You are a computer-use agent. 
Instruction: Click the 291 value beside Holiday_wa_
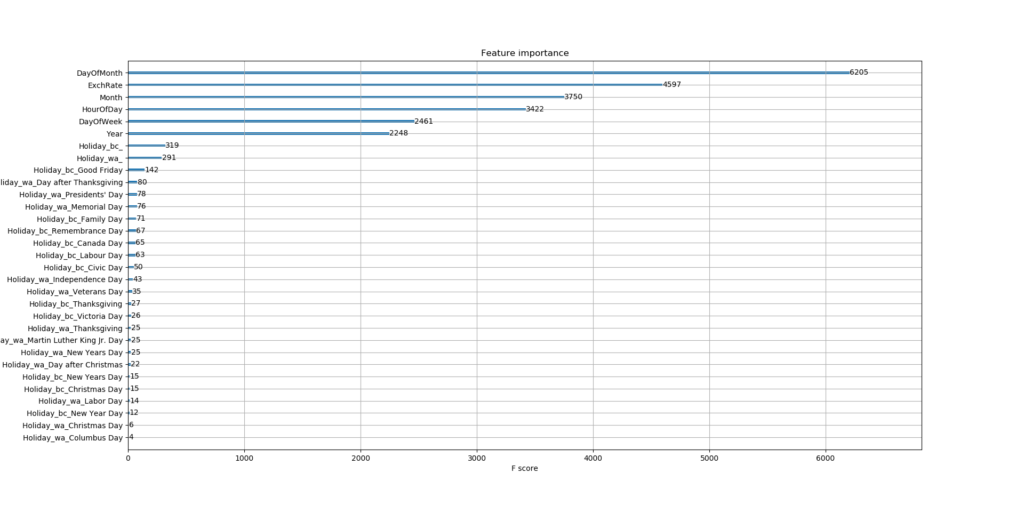click(x=169, y=157)
